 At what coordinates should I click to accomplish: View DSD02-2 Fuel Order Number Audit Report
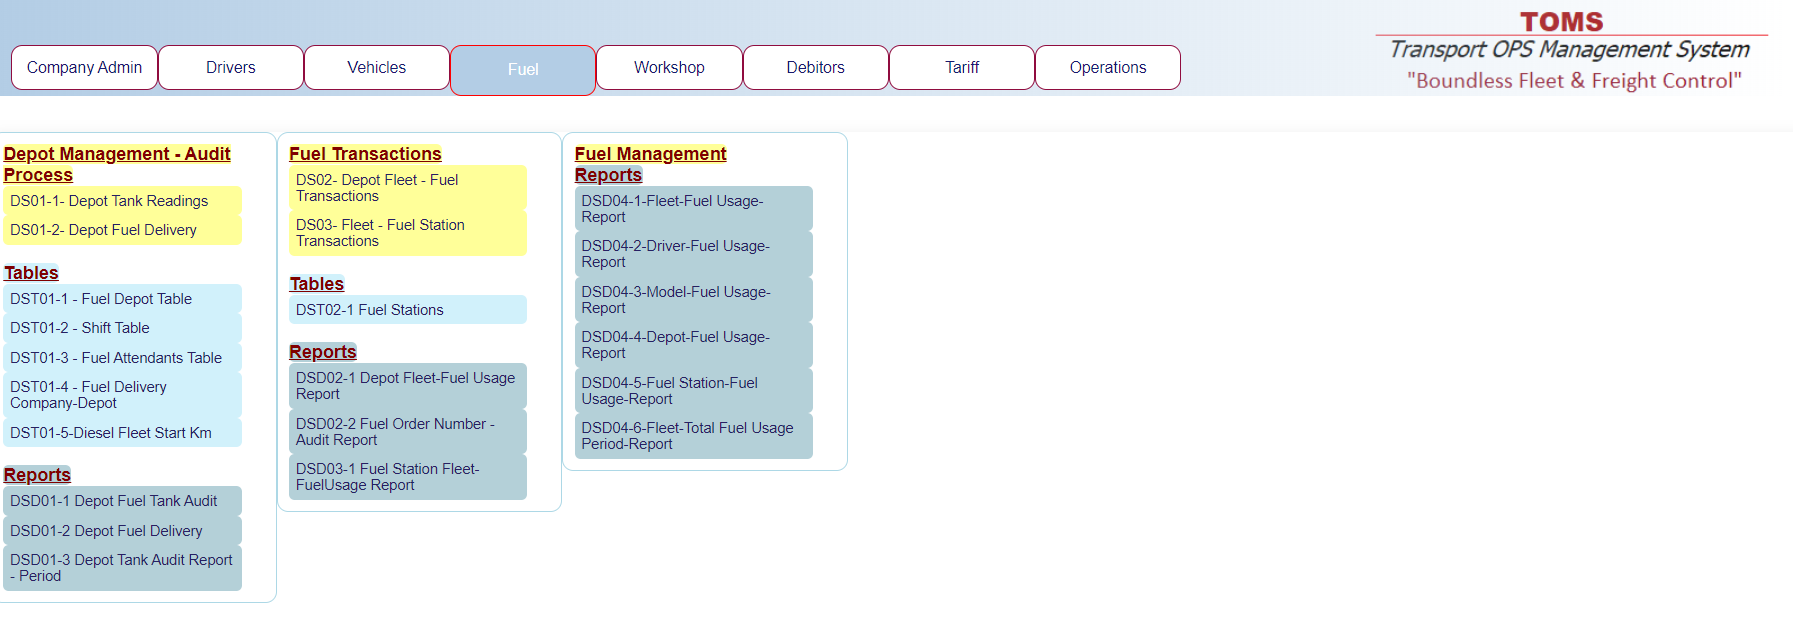tap(395, 432)
